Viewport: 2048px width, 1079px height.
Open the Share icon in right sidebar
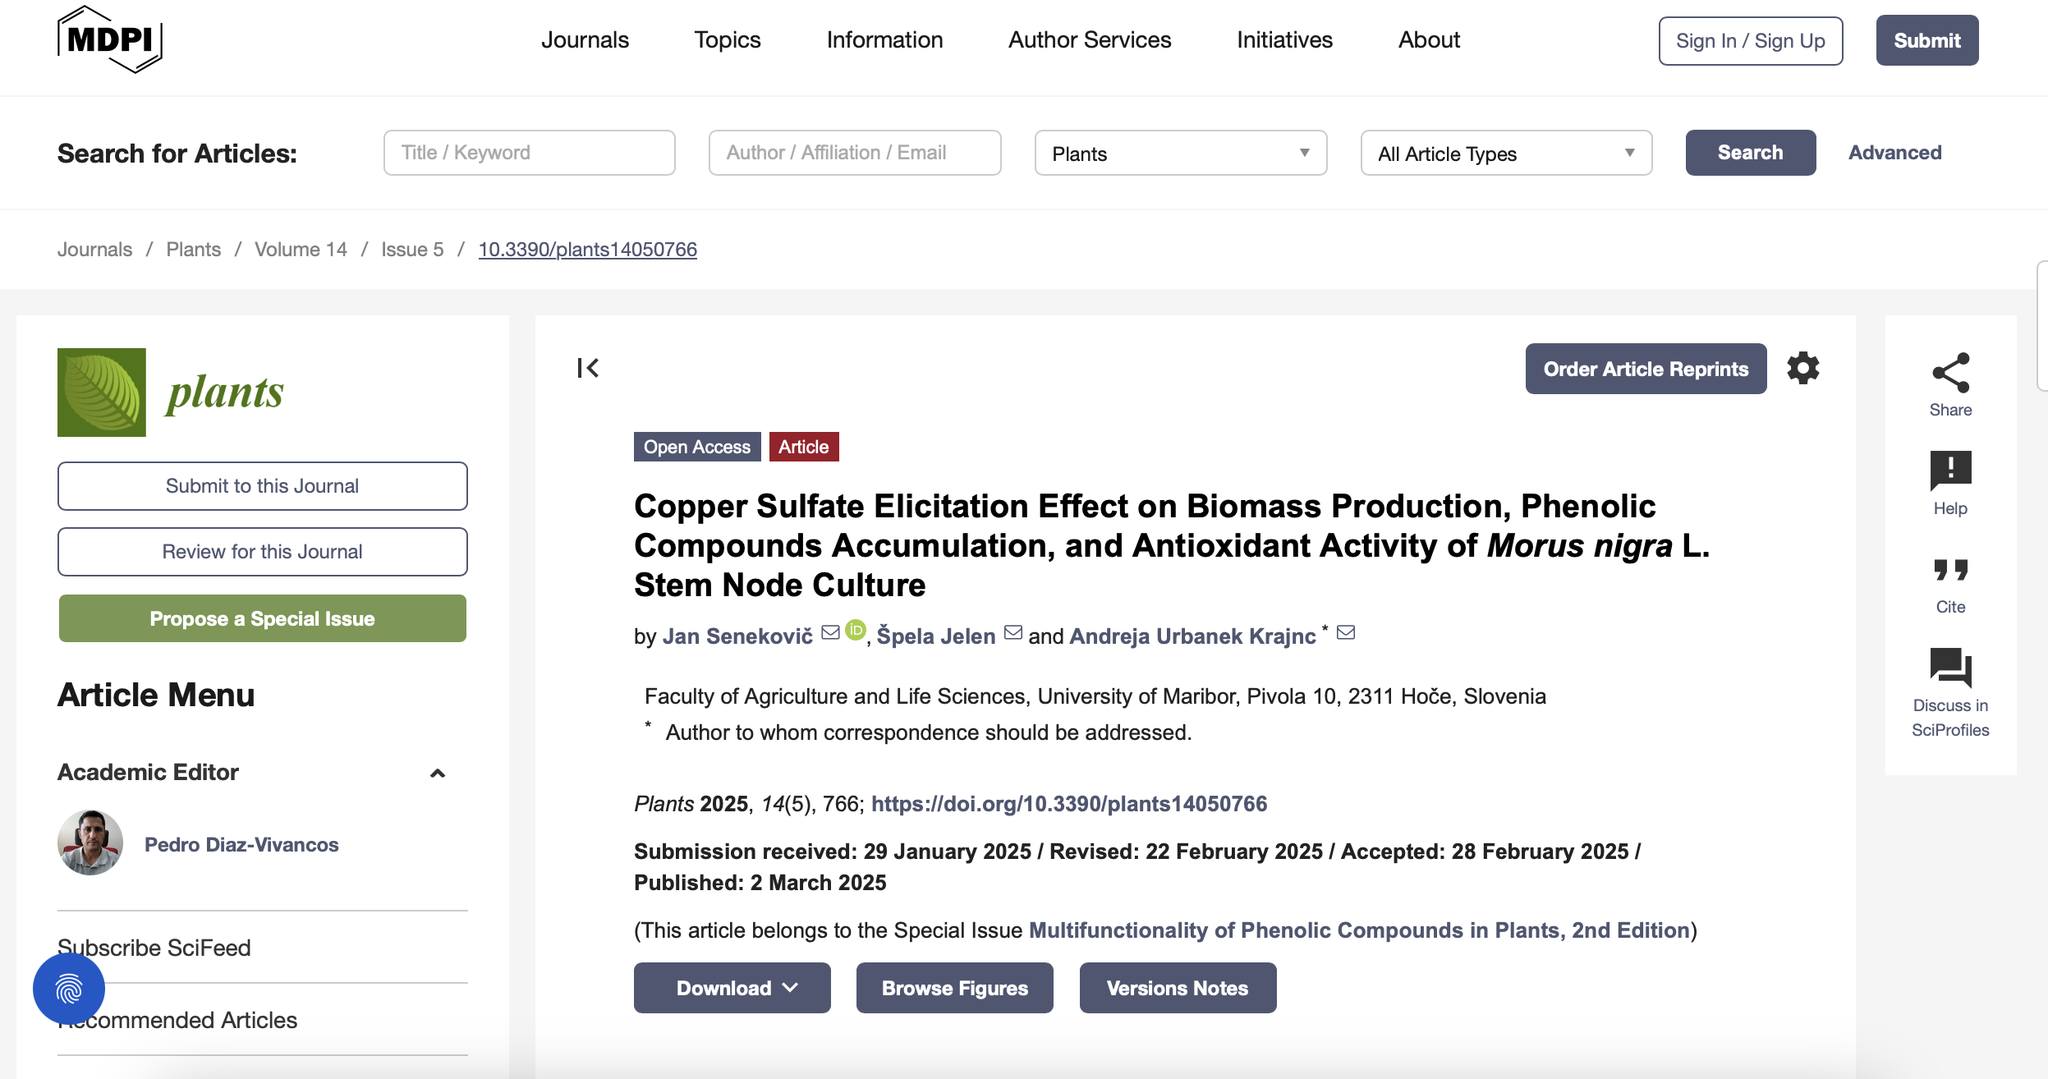tap(1950, 373)
